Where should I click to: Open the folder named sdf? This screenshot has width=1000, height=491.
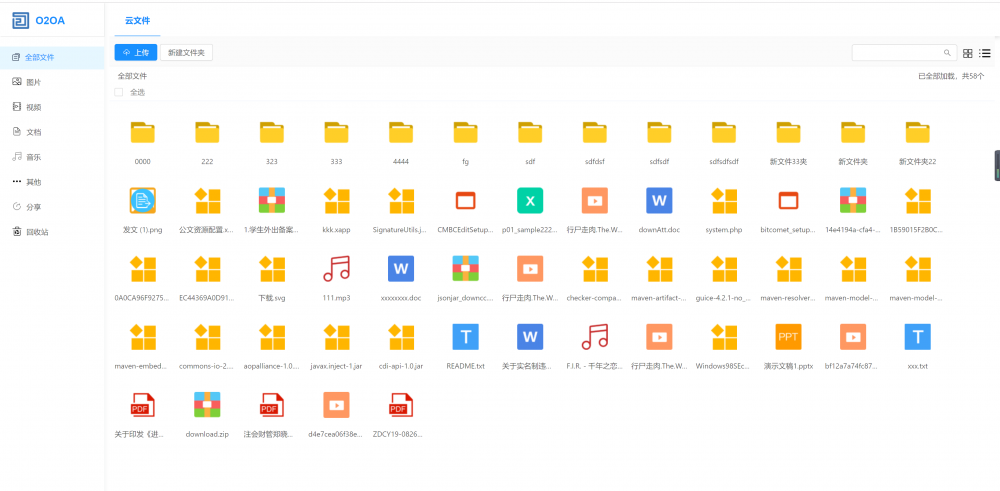(530, 132)
